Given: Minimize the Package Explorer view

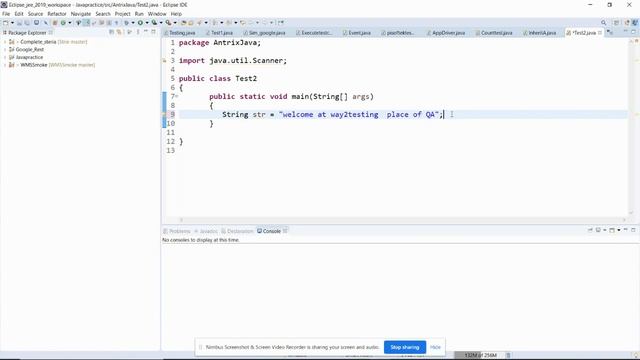Looking at the screenshot, I should pyautogui.click(x=146, y=32).
